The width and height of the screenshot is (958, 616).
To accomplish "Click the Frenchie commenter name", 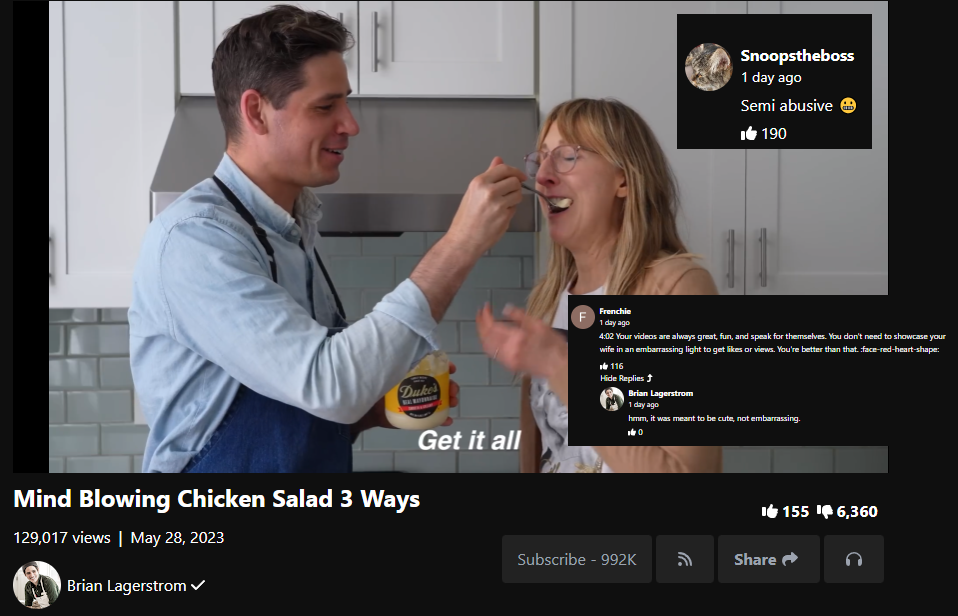I will point(615,311).
